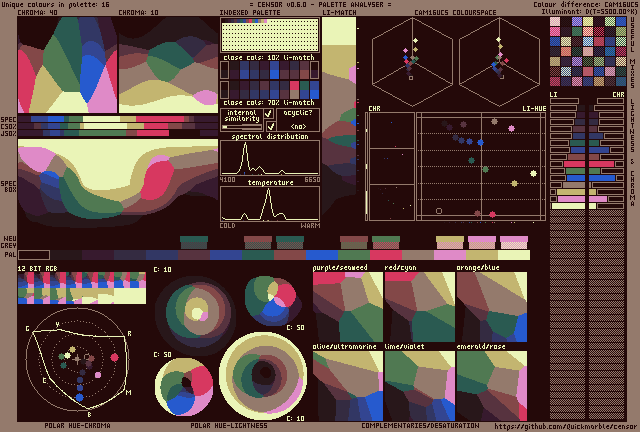Click the CHROMA: 40 colour map
Screen dimensions: 640x432
pyautogui.click(x=67, y=65)
